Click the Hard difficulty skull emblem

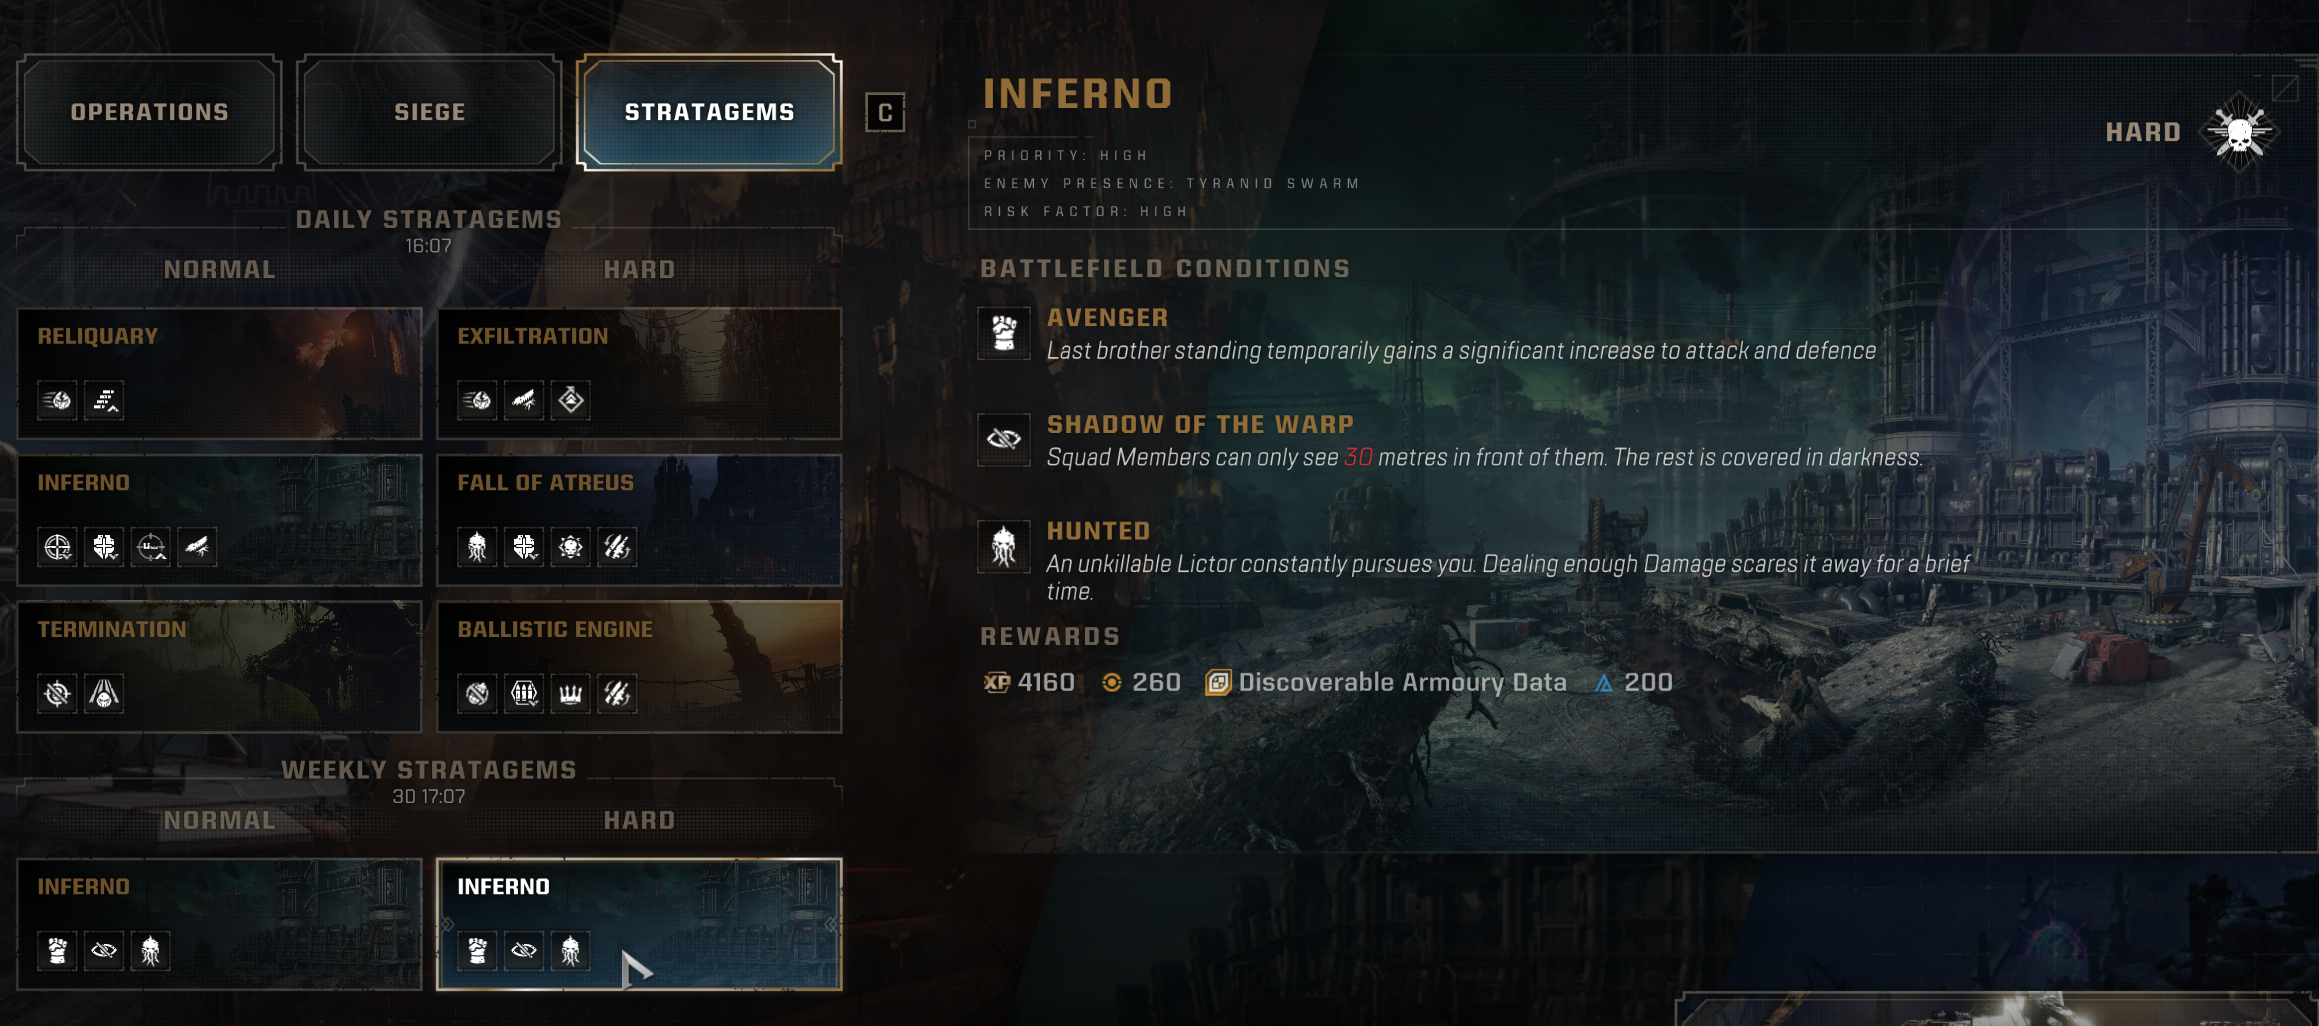point(2240,132)
